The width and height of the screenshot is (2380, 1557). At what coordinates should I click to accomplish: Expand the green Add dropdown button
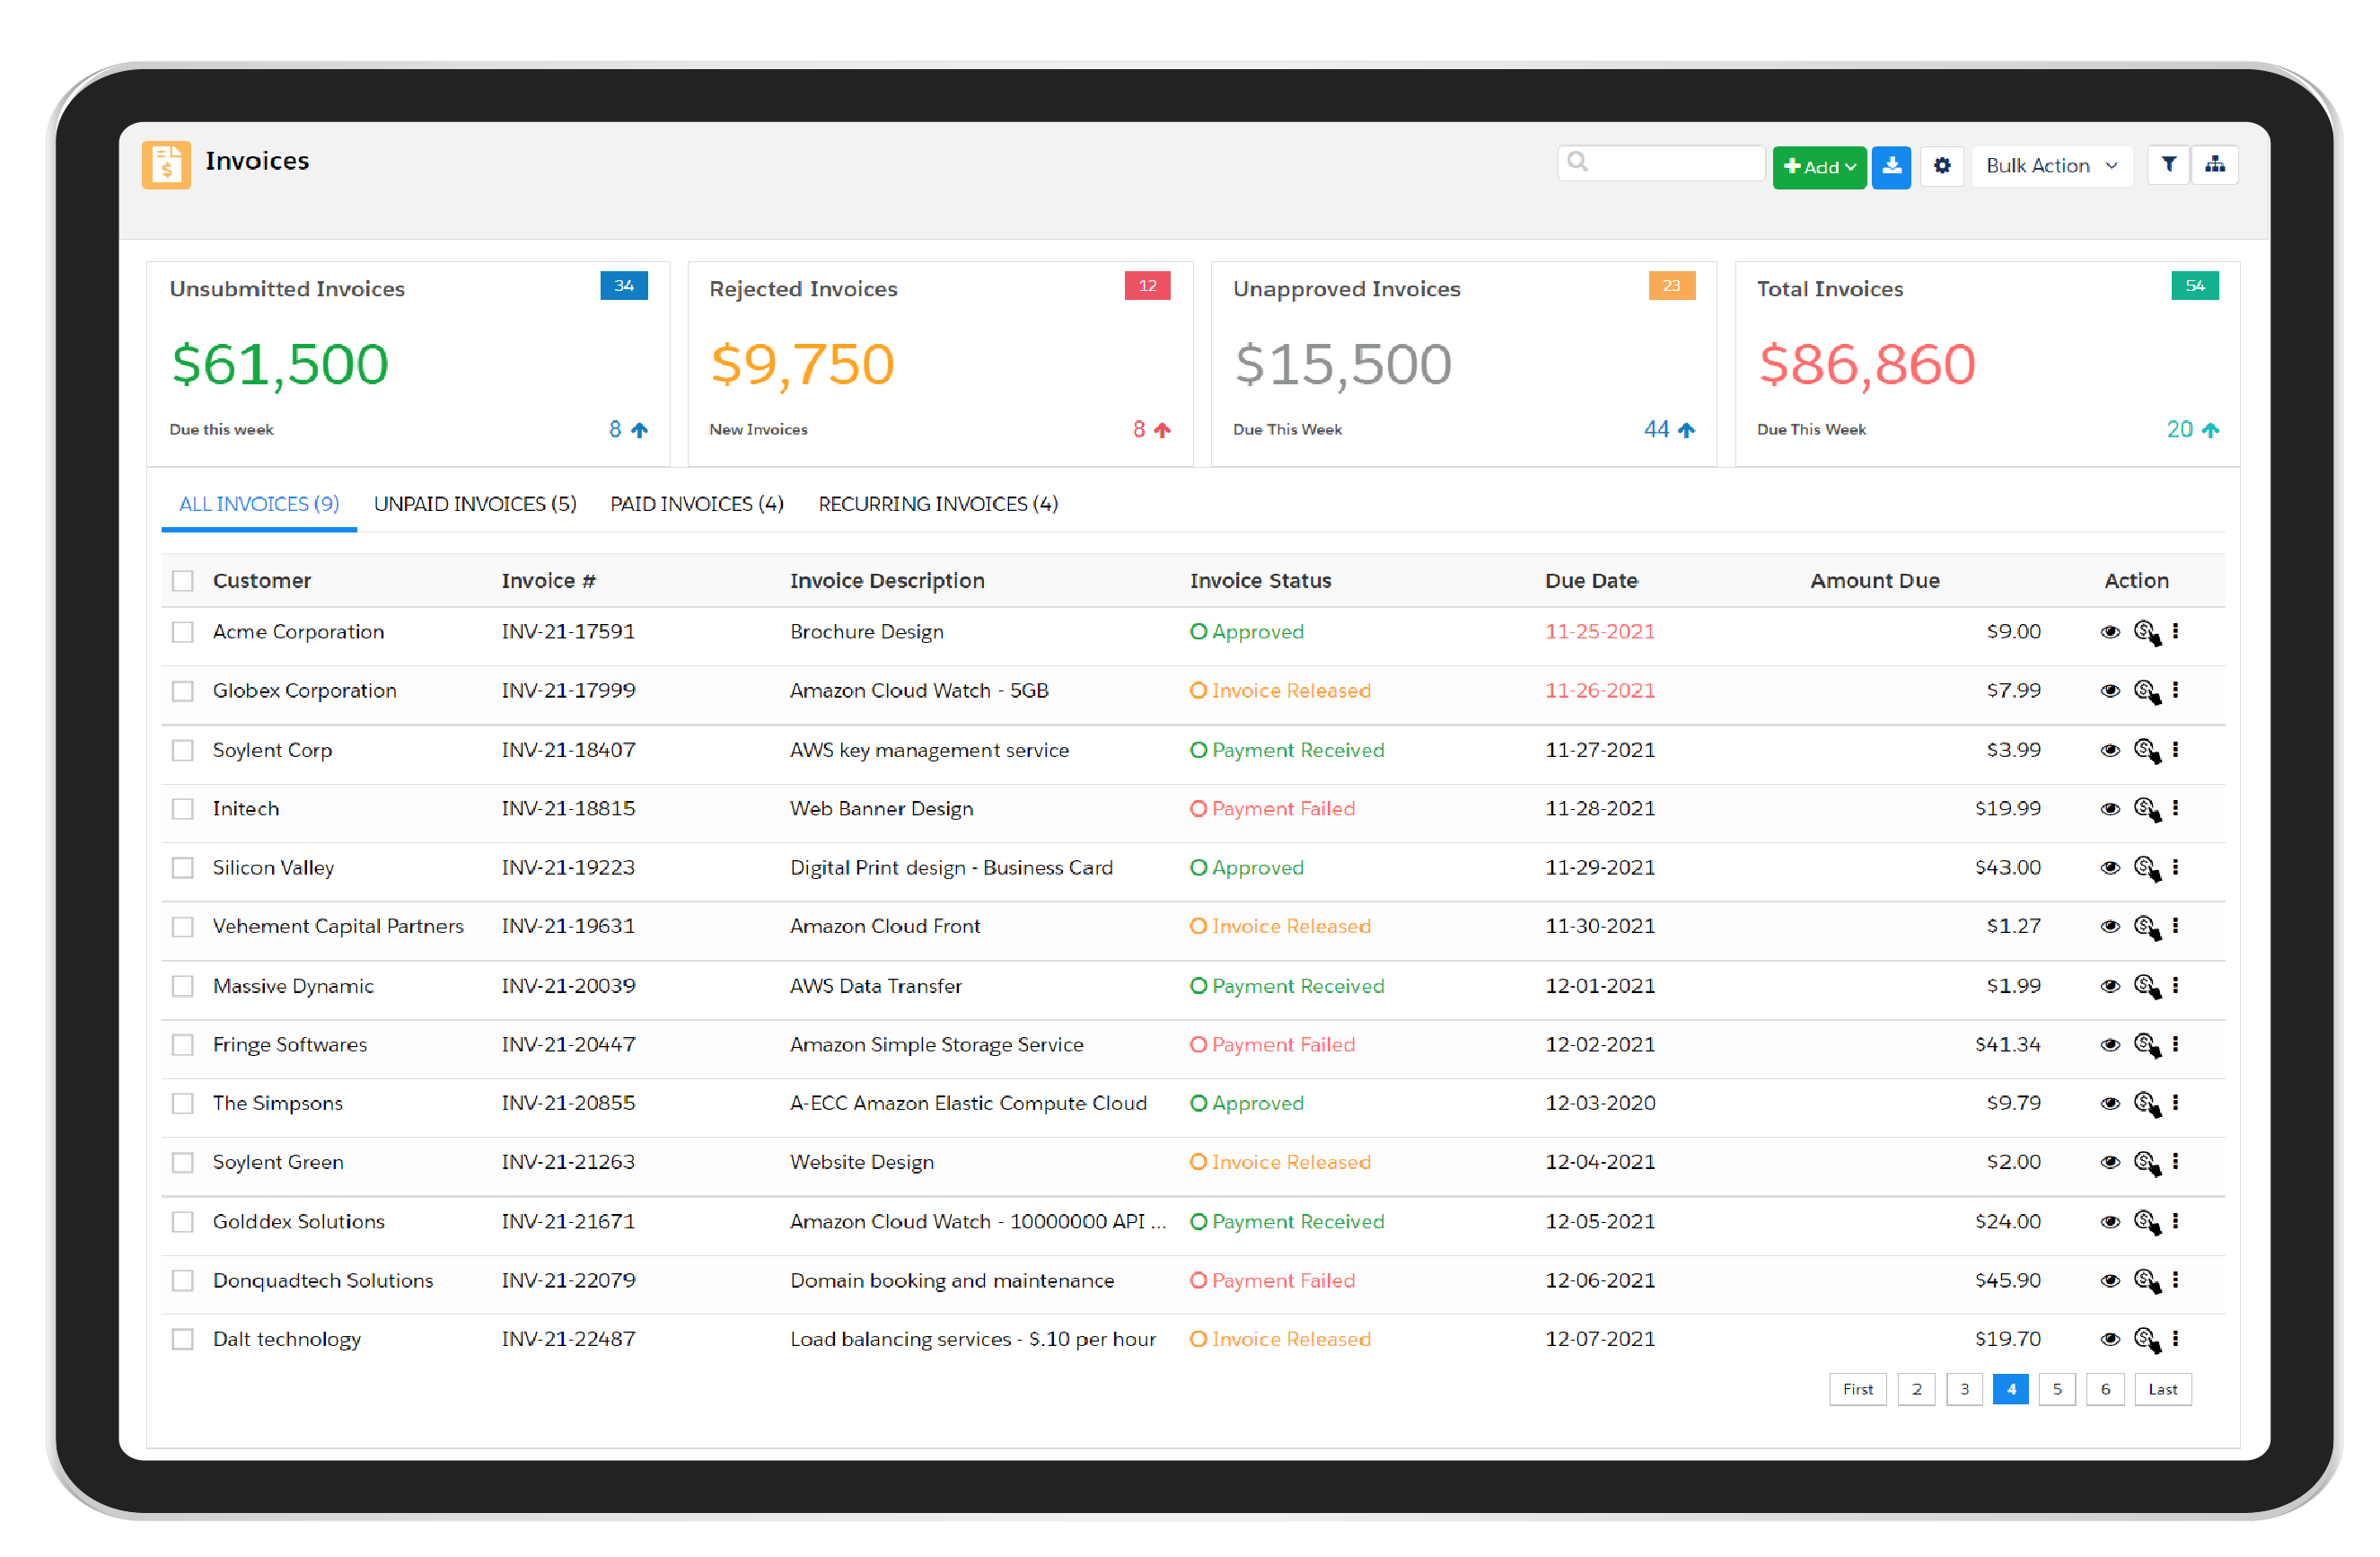click(1819, 167)
